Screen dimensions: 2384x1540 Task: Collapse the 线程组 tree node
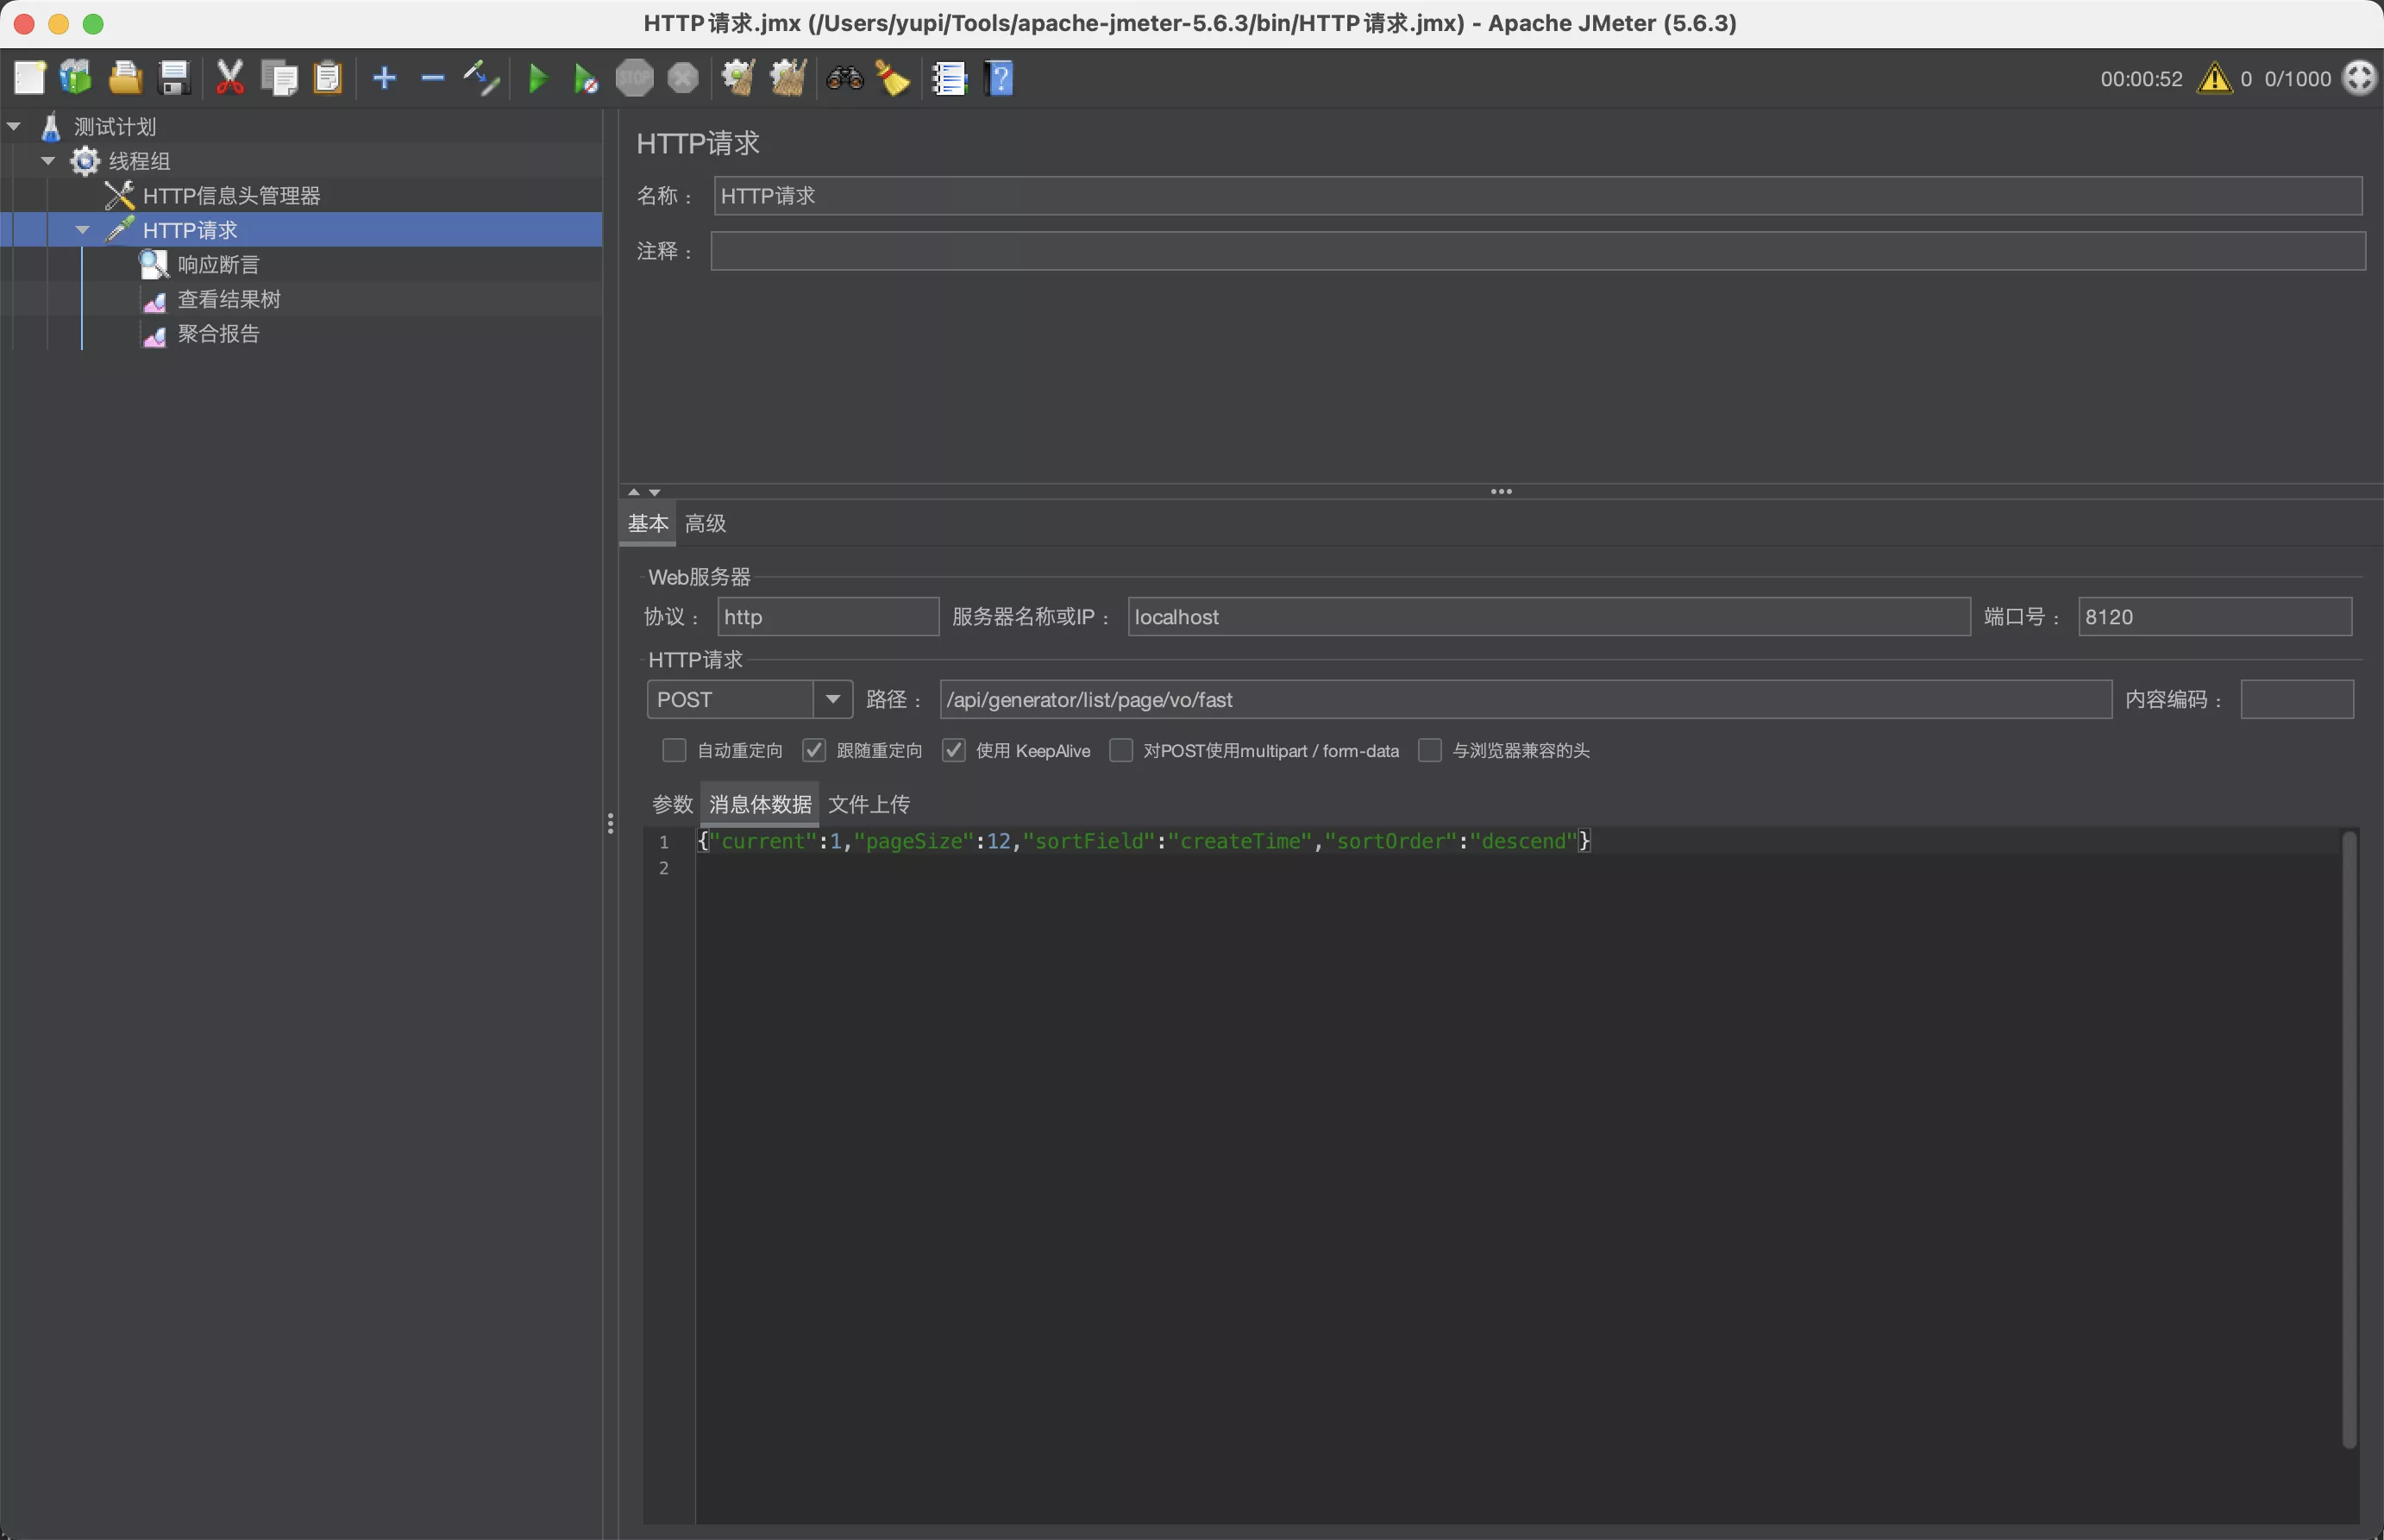click(48, 160)
